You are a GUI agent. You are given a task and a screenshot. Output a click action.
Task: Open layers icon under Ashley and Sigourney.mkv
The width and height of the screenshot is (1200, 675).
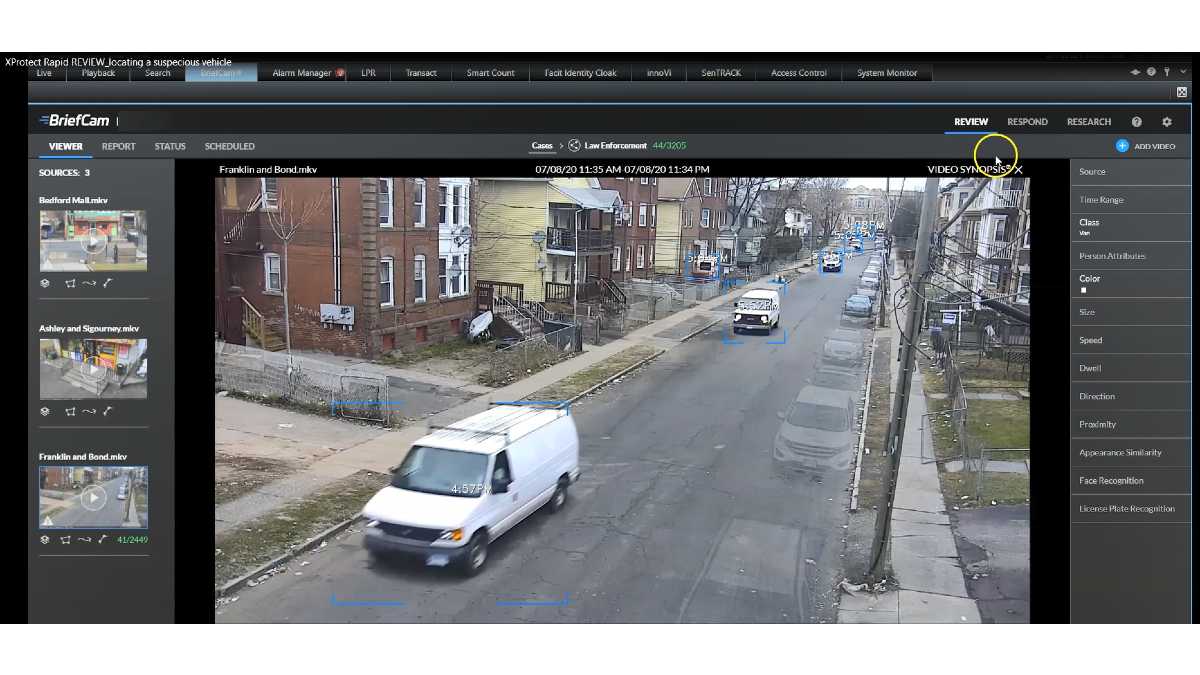click(x=45, y=411)
